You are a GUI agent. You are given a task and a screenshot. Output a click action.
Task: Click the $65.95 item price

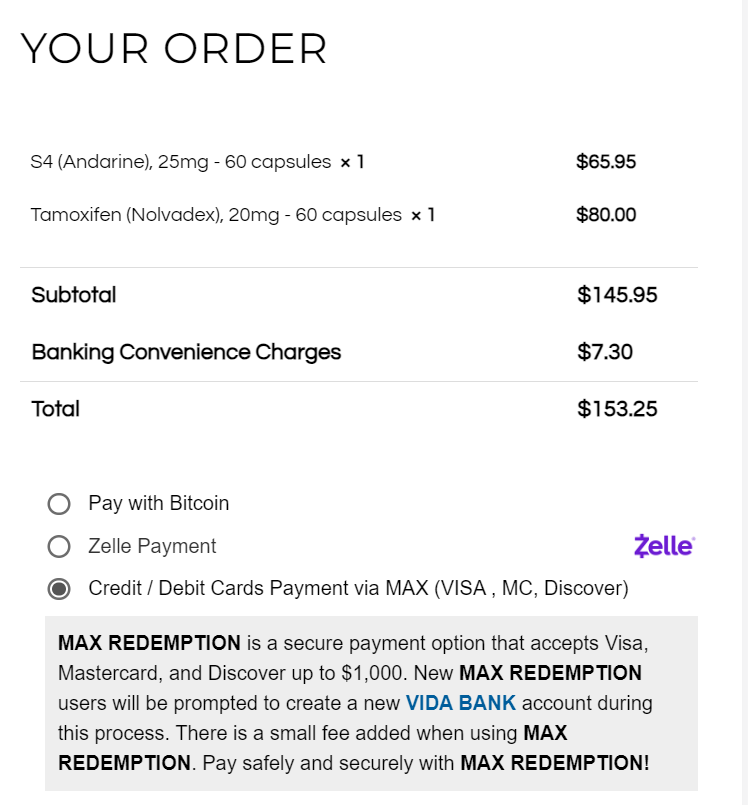tap(606, 161)
